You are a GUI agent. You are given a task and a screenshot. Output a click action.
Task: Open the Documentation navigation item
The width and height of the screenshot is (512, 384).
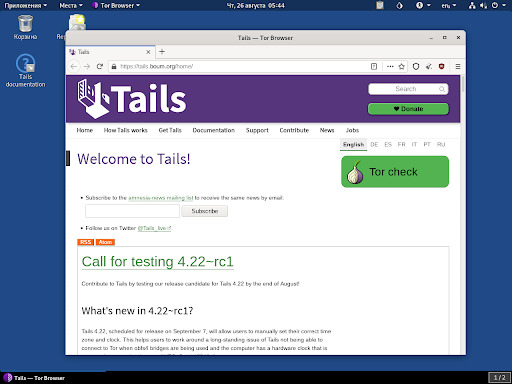point(214,130)
